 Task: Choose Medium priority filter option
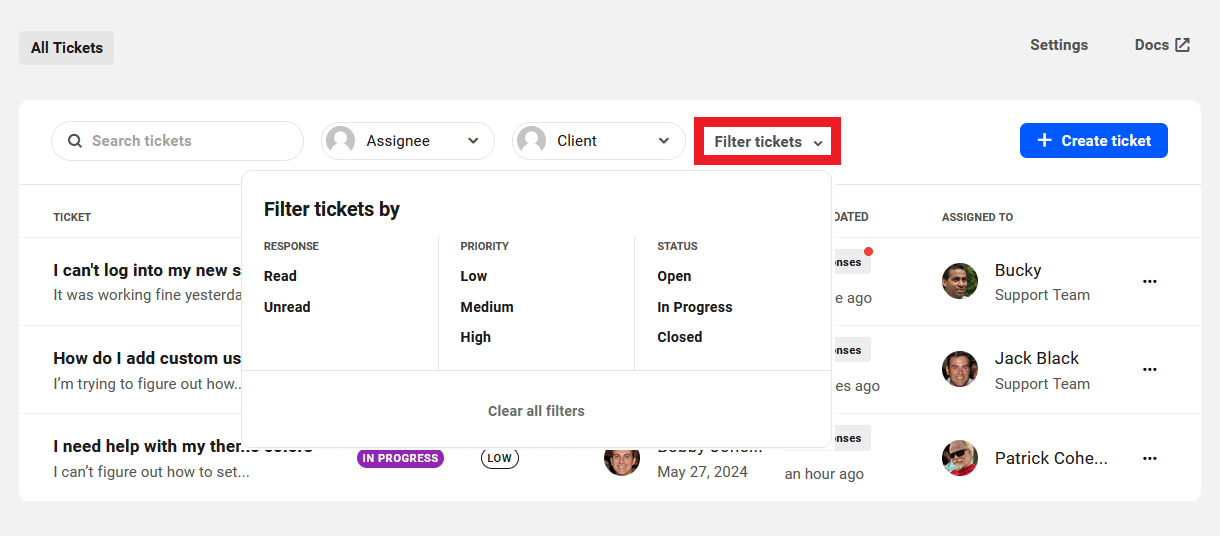tap(487, 307)
